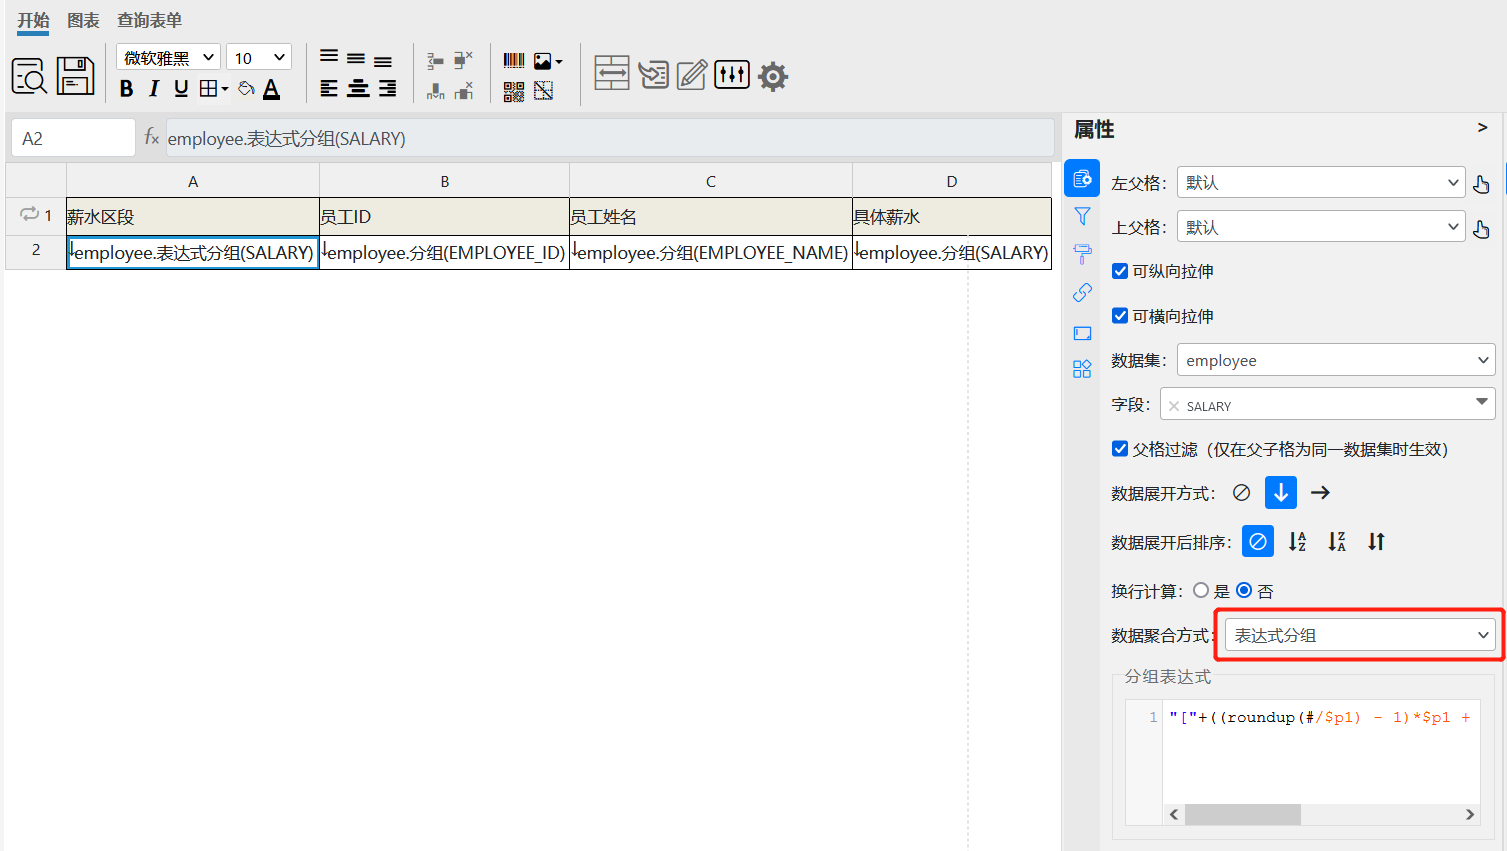Select 换行计算 是 radio
This screenshot has height=851, width=1507.
1201,591
